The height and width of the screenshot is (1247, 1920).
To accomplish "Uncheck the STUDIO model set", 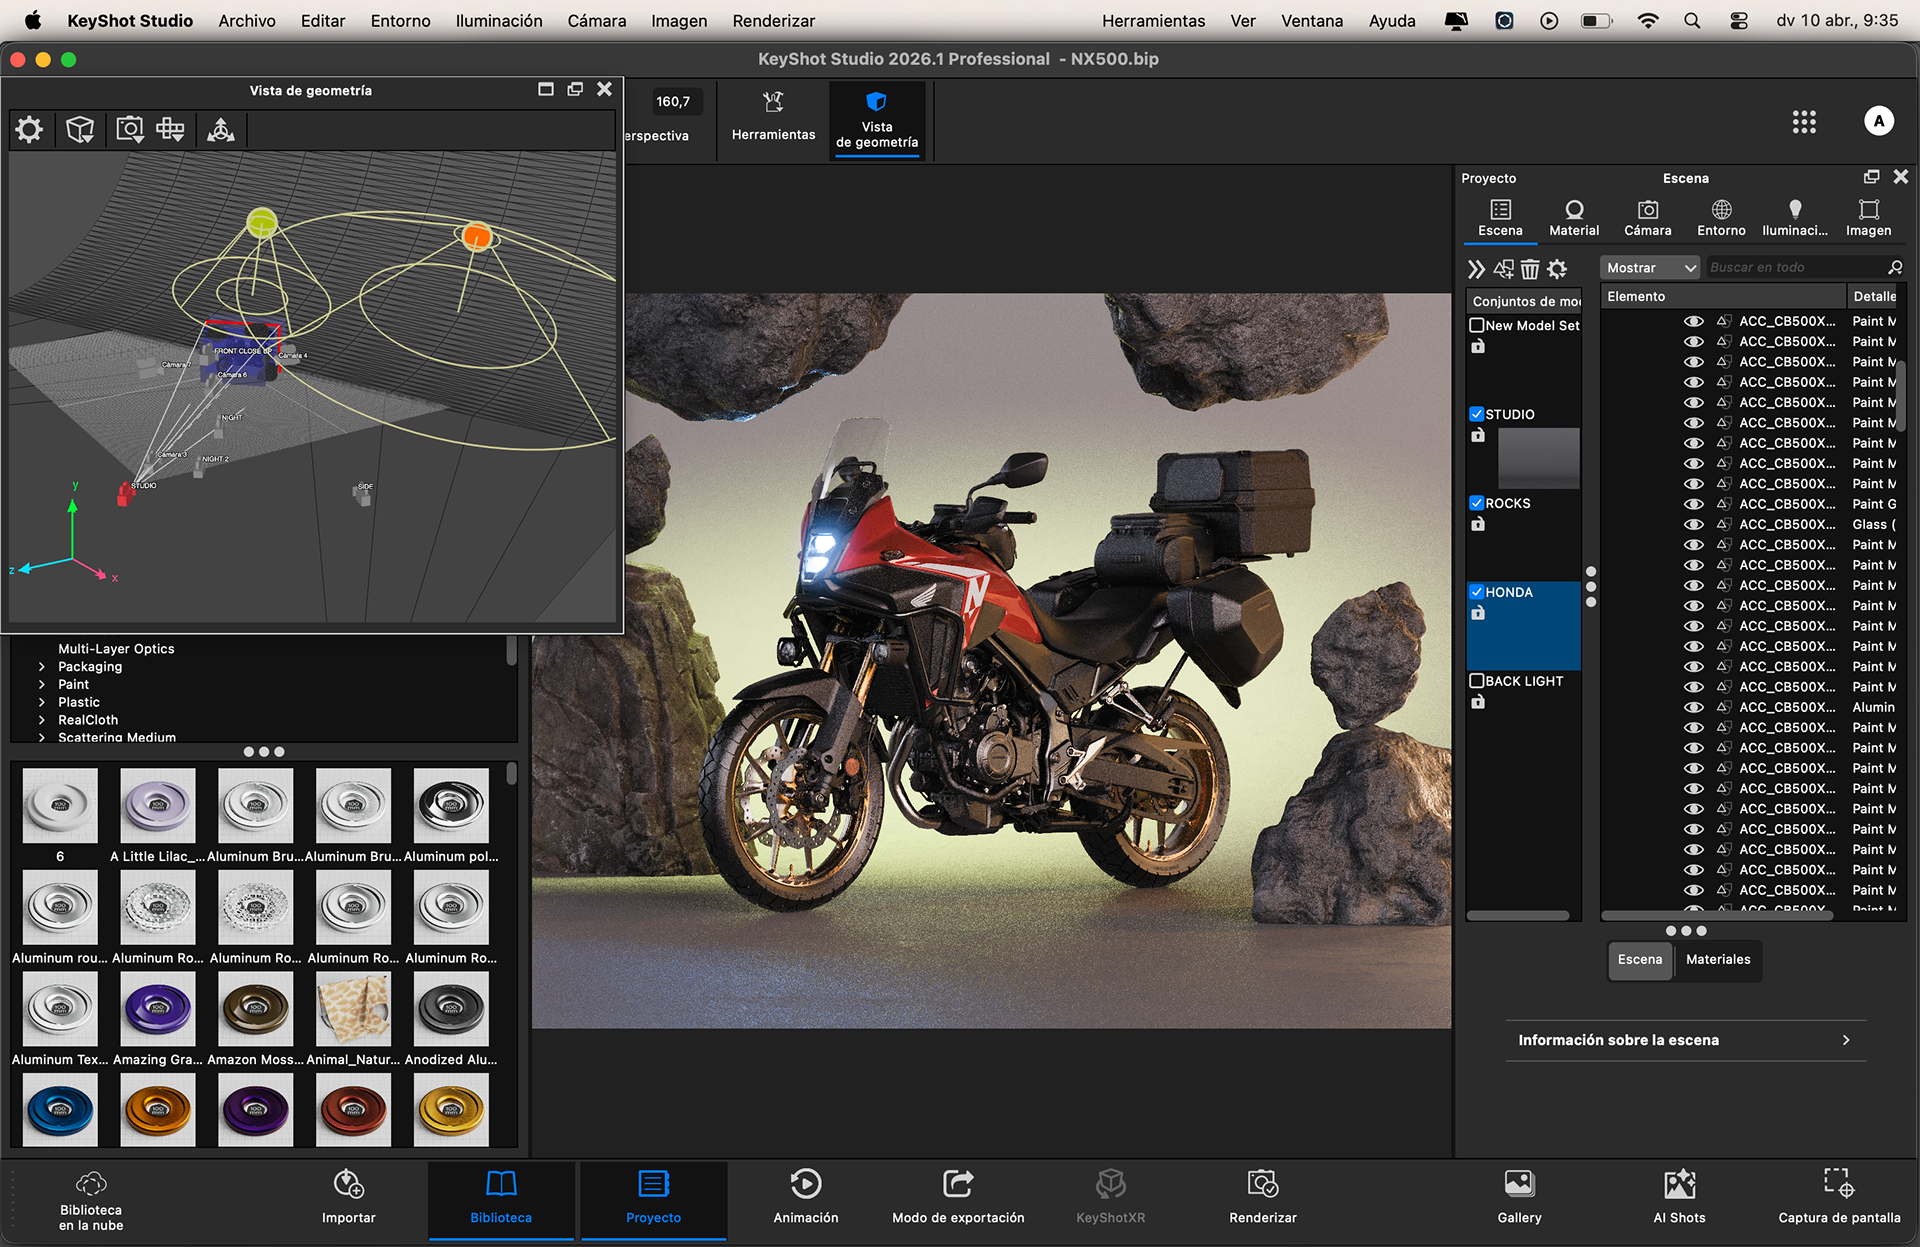I will pyautogui.click(x=1477, y=414).
